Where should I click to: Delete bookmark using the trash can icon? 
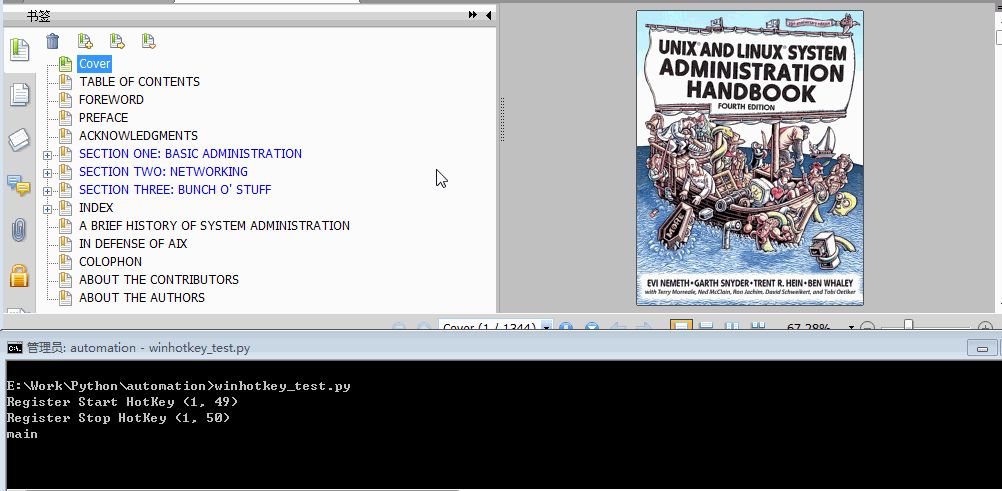pos(52,42)
